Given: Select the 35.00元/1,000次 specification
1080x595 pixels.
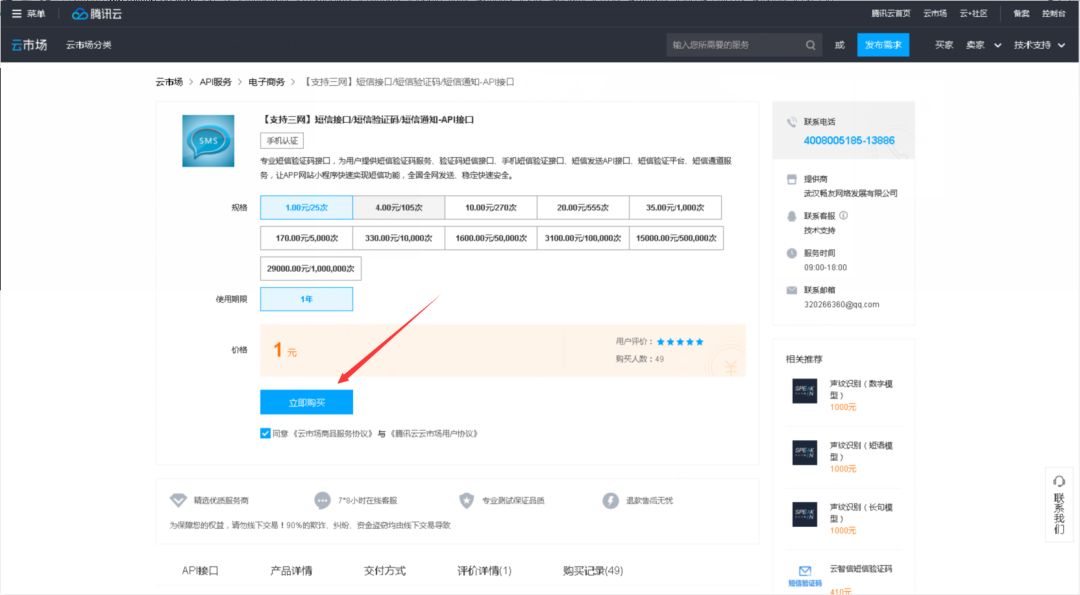Looking at the screenshot, I should point(675,207).
